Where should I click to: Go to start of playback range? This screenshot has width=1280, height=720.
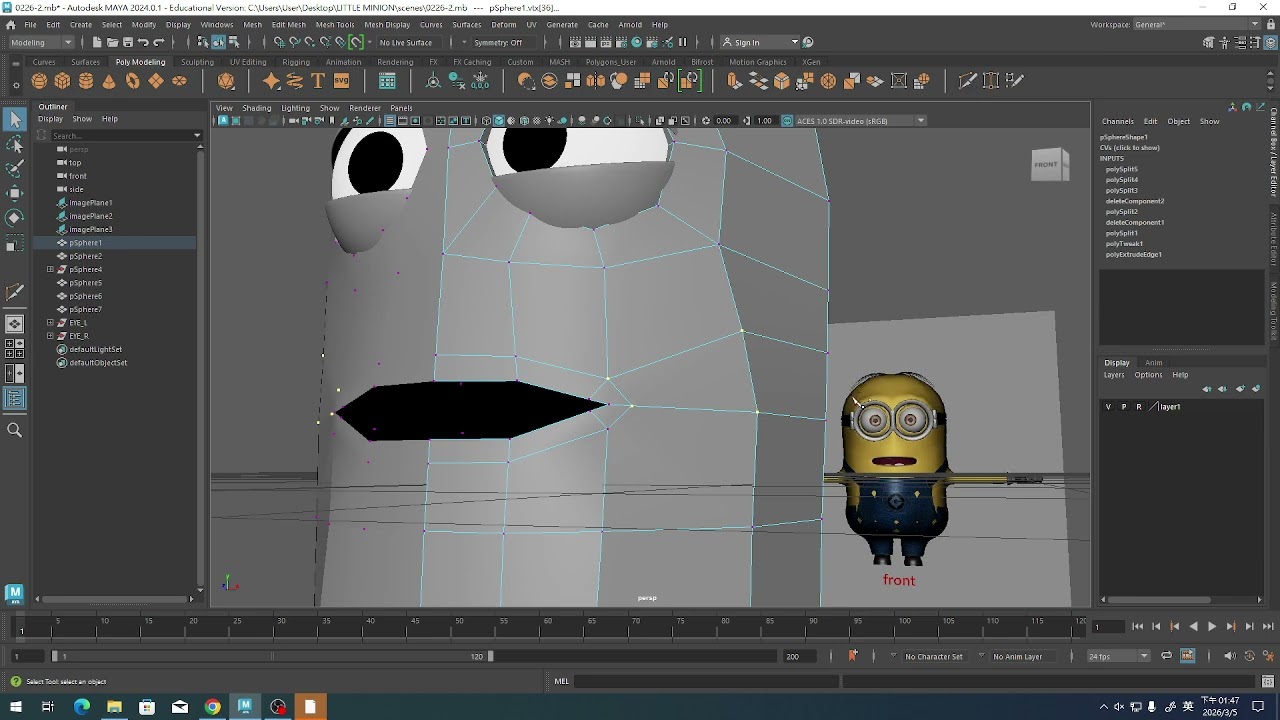tap(1138, 627)
